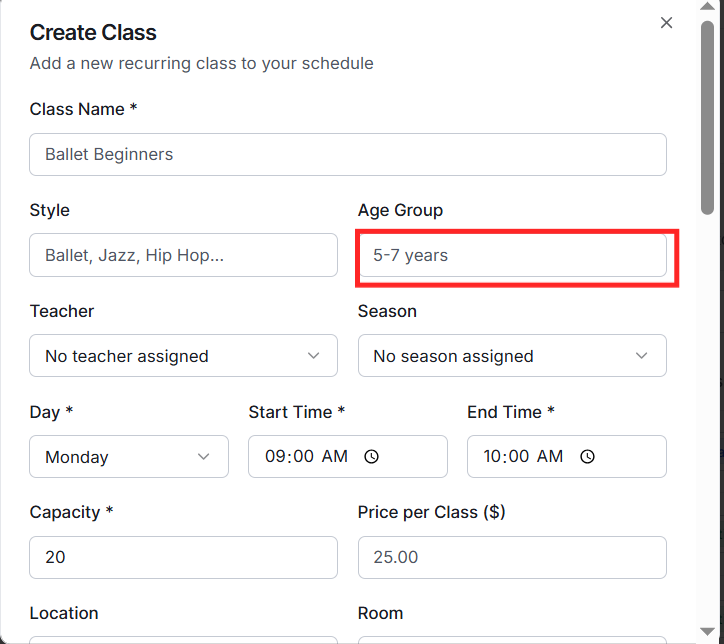Click the Capacity field showing 20

pyautogui.click(x=184, y=557)
